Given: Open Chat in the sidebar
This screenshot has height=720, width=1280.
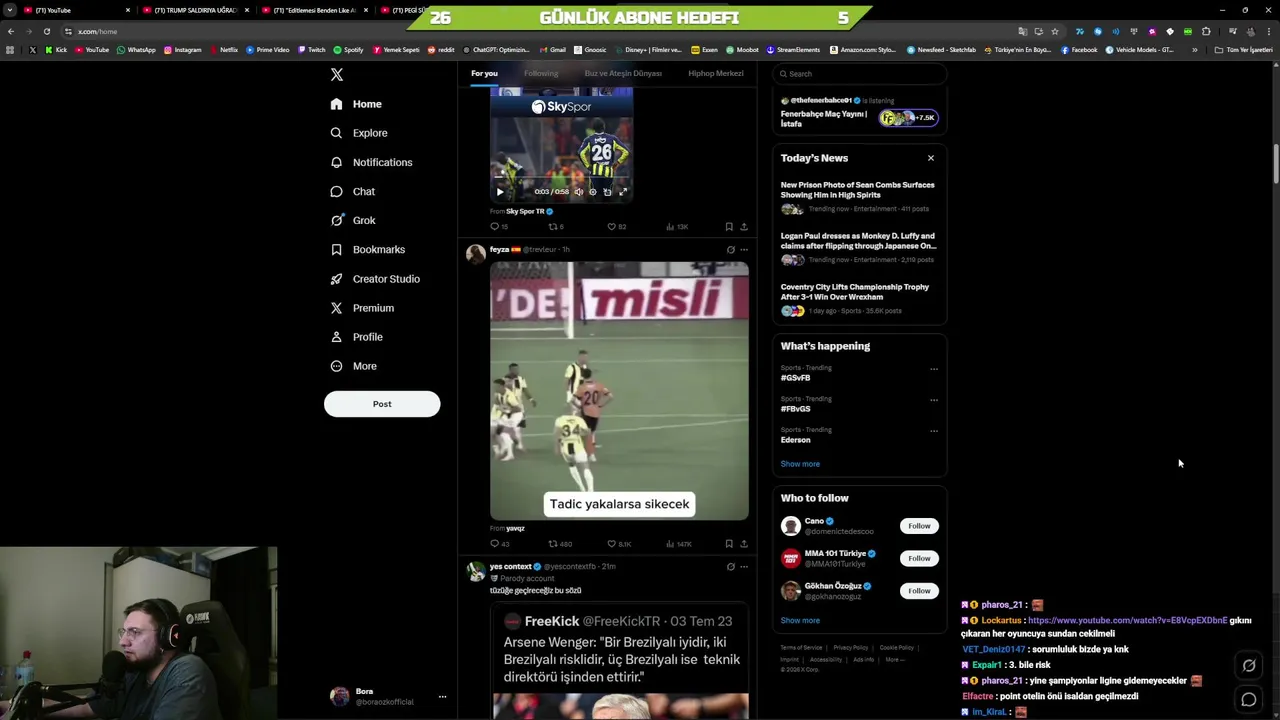Looking at the screenshot, I should (353, 191).
